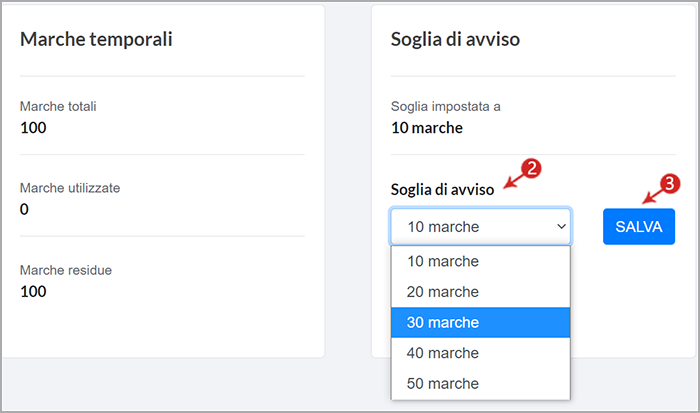This screenshot has width=700, height=413.
Task: Click the Marche totali value 100
Action: [x=33, y=128]
